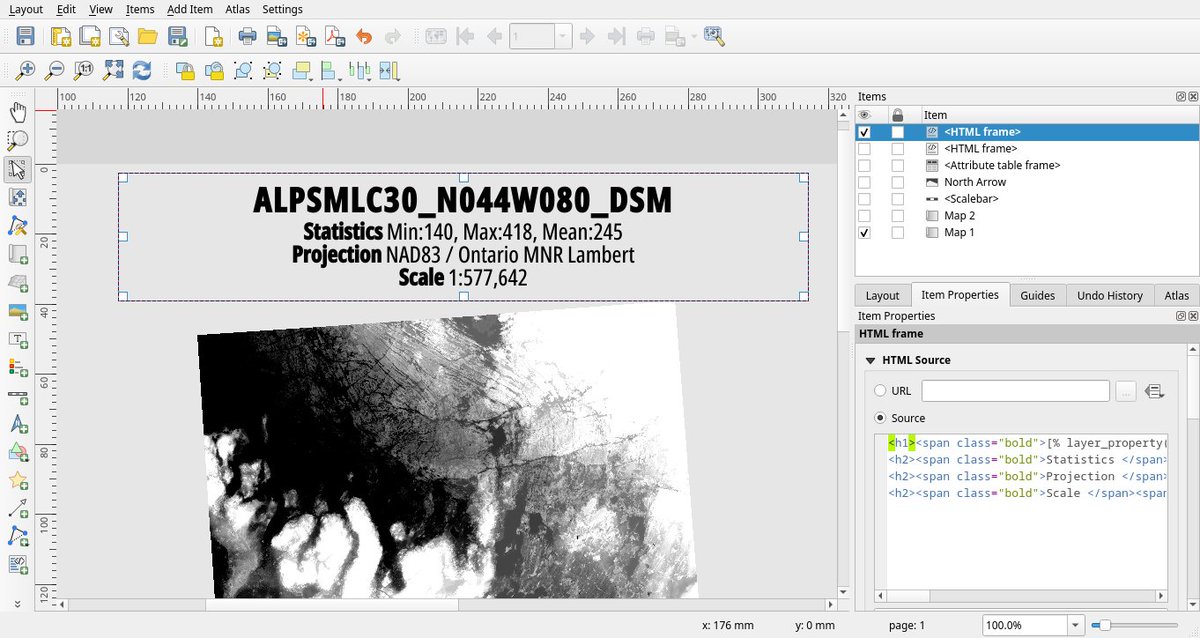Switch to the Undo History tab
The image size is (1200, 638).
click(1110, 295)
